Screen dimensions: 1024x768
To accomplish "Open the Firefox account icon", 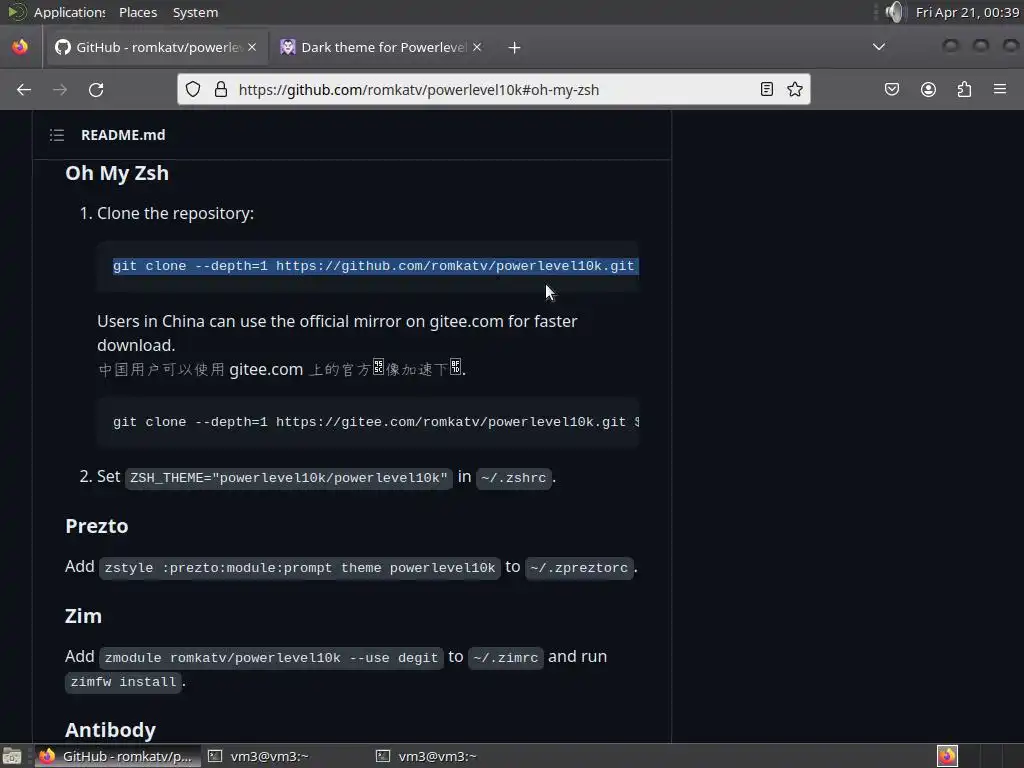I will (928, 89).
